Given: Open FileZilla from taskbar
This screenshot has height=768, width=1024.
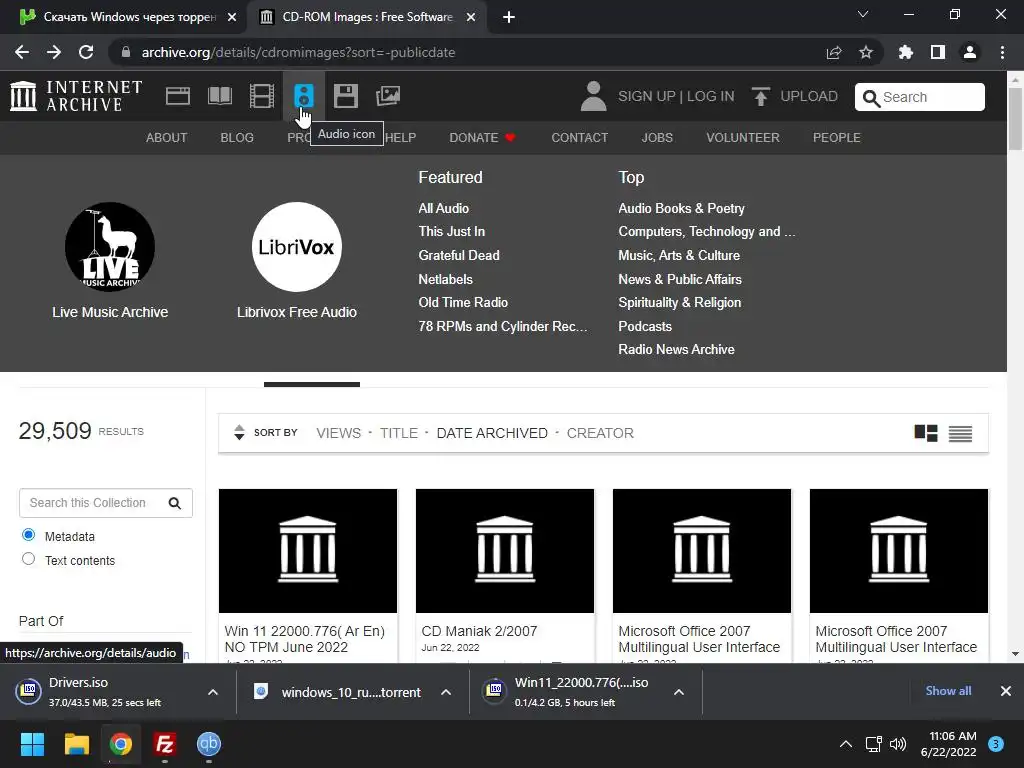Looking at the screenshot, I should [165, 744].
